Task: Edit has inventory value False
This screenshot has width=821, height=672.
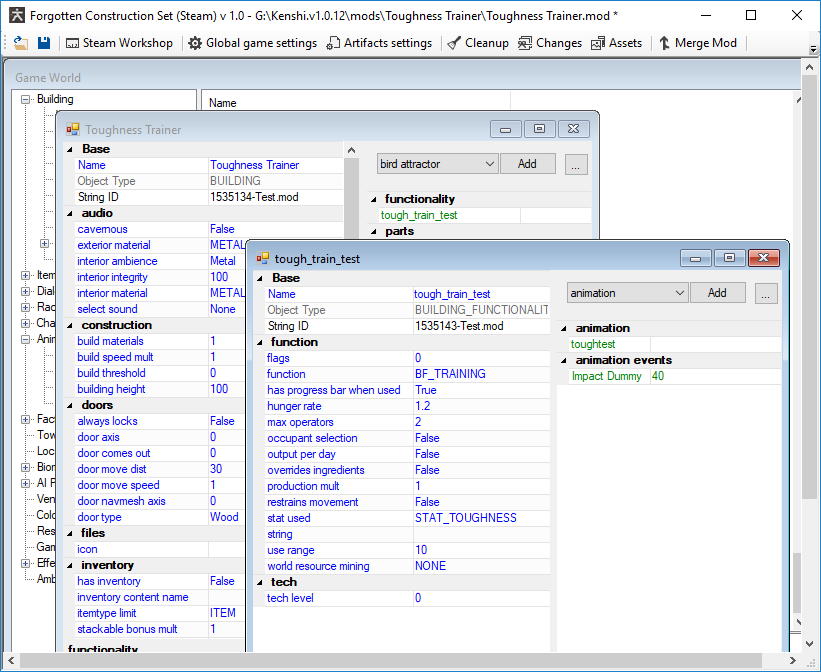Action: click(227, 581)
